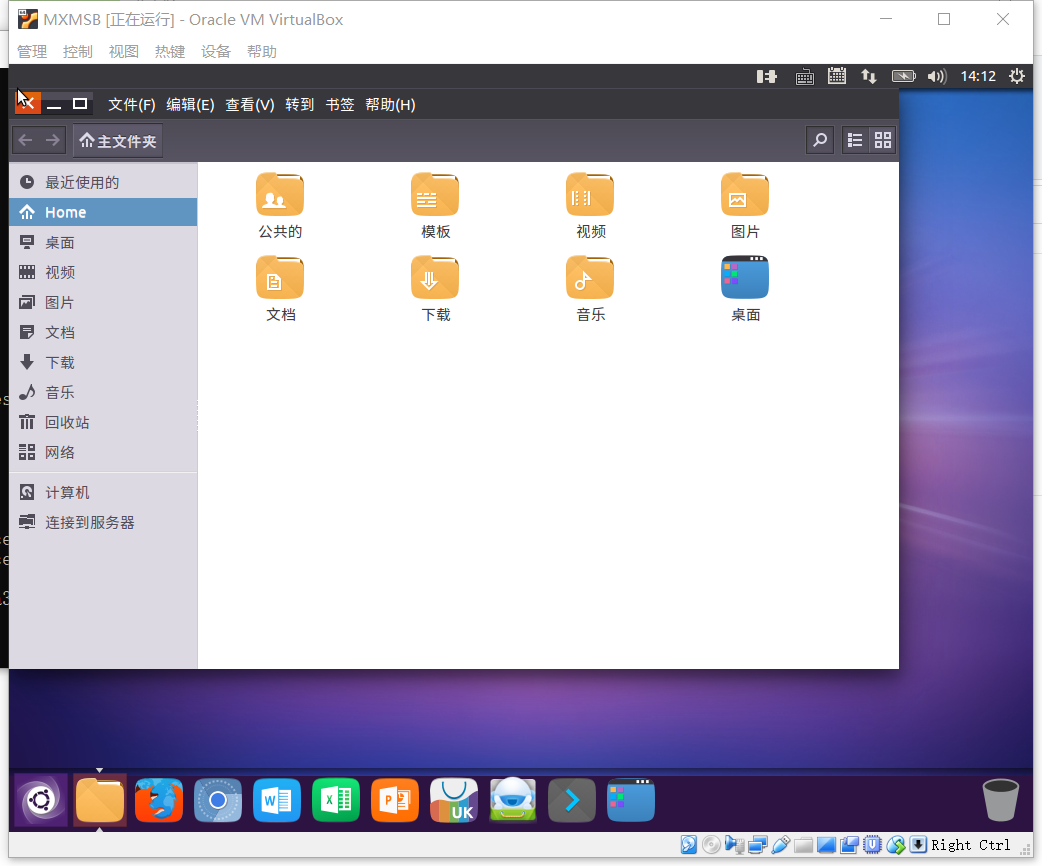Image resolution: width=1042 pixels, height=866 pixels.
Task: Open 回收站 in the sidebar
Action: click(103, 422)
